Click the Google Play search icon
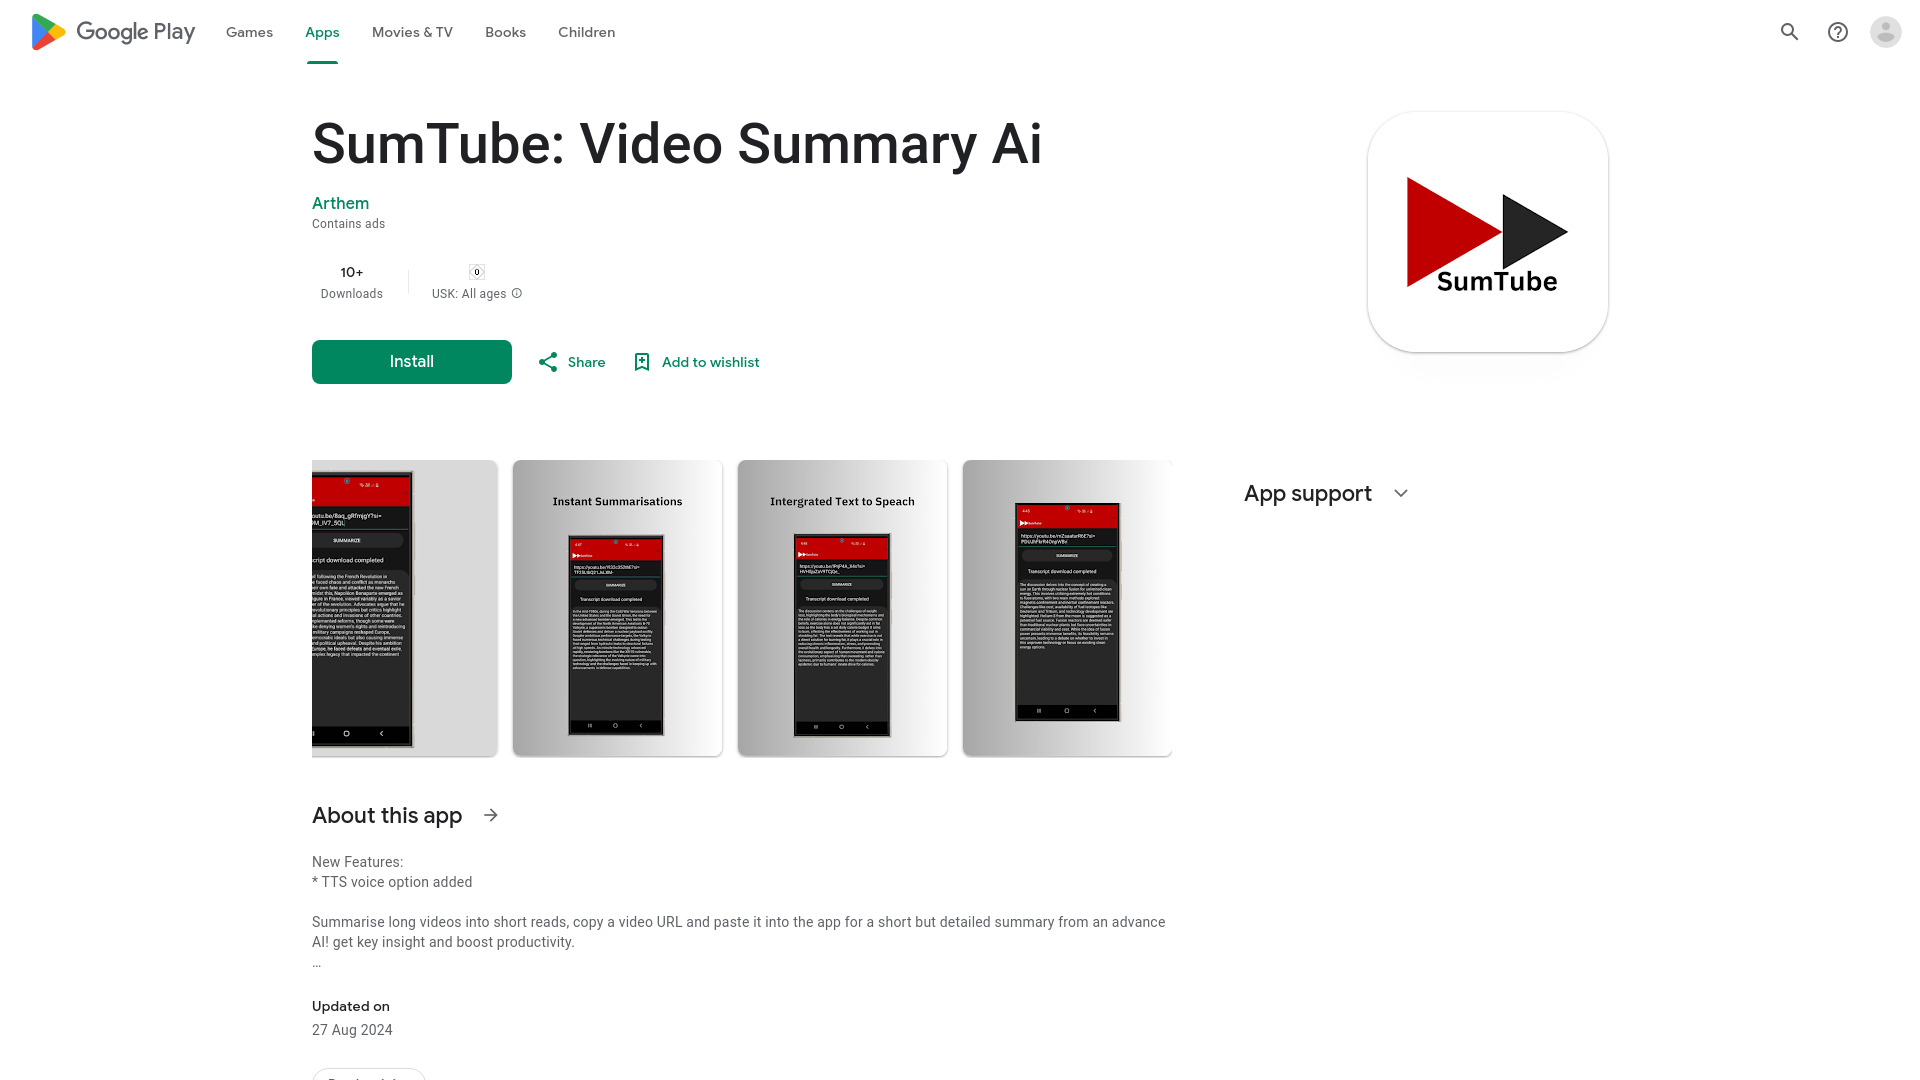Viewport: 1920px width, 1080px height. coord(1791,32)
